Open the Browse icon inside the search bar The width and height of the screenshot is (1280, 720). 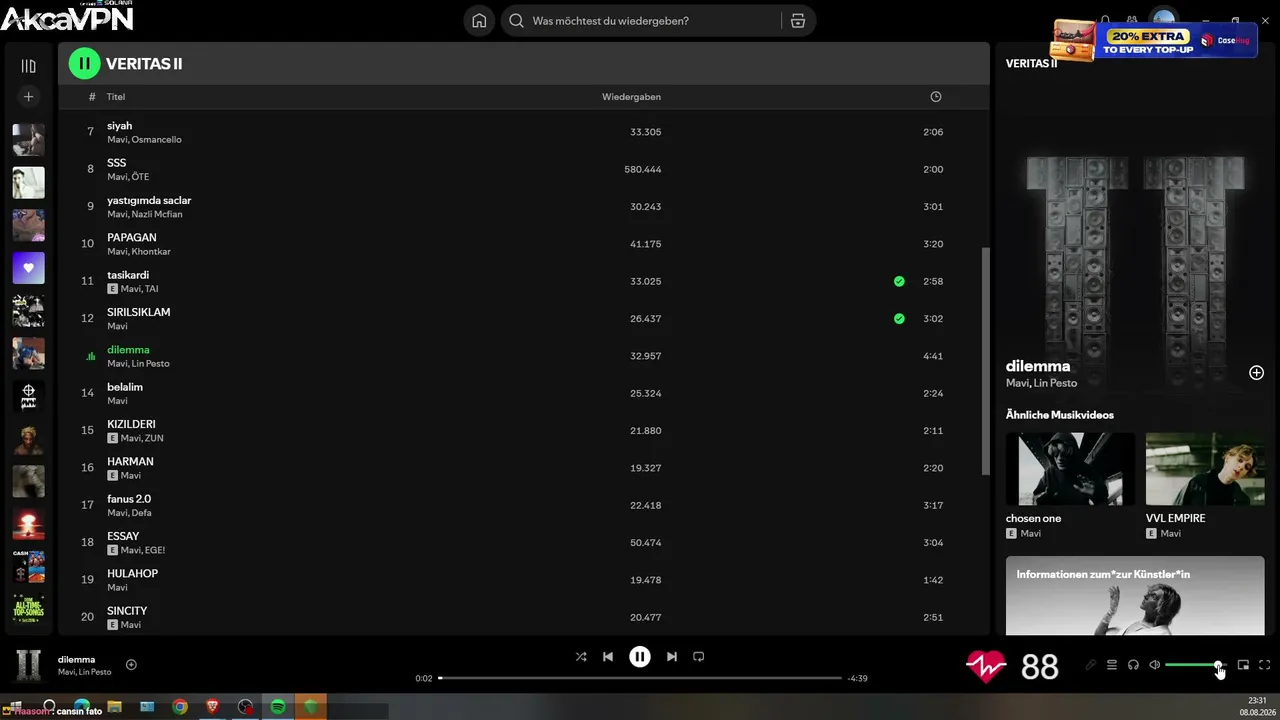pyautogui.click(x=797, y=21)
